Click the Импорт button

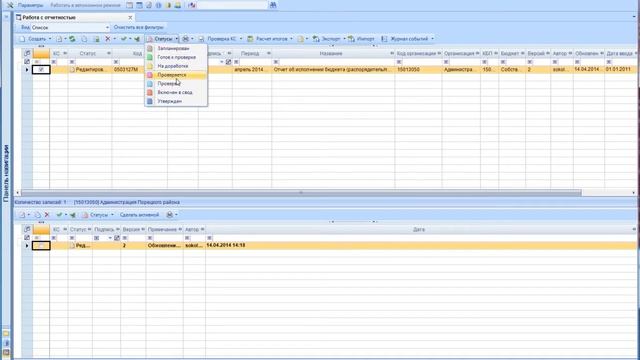point(361,39)
